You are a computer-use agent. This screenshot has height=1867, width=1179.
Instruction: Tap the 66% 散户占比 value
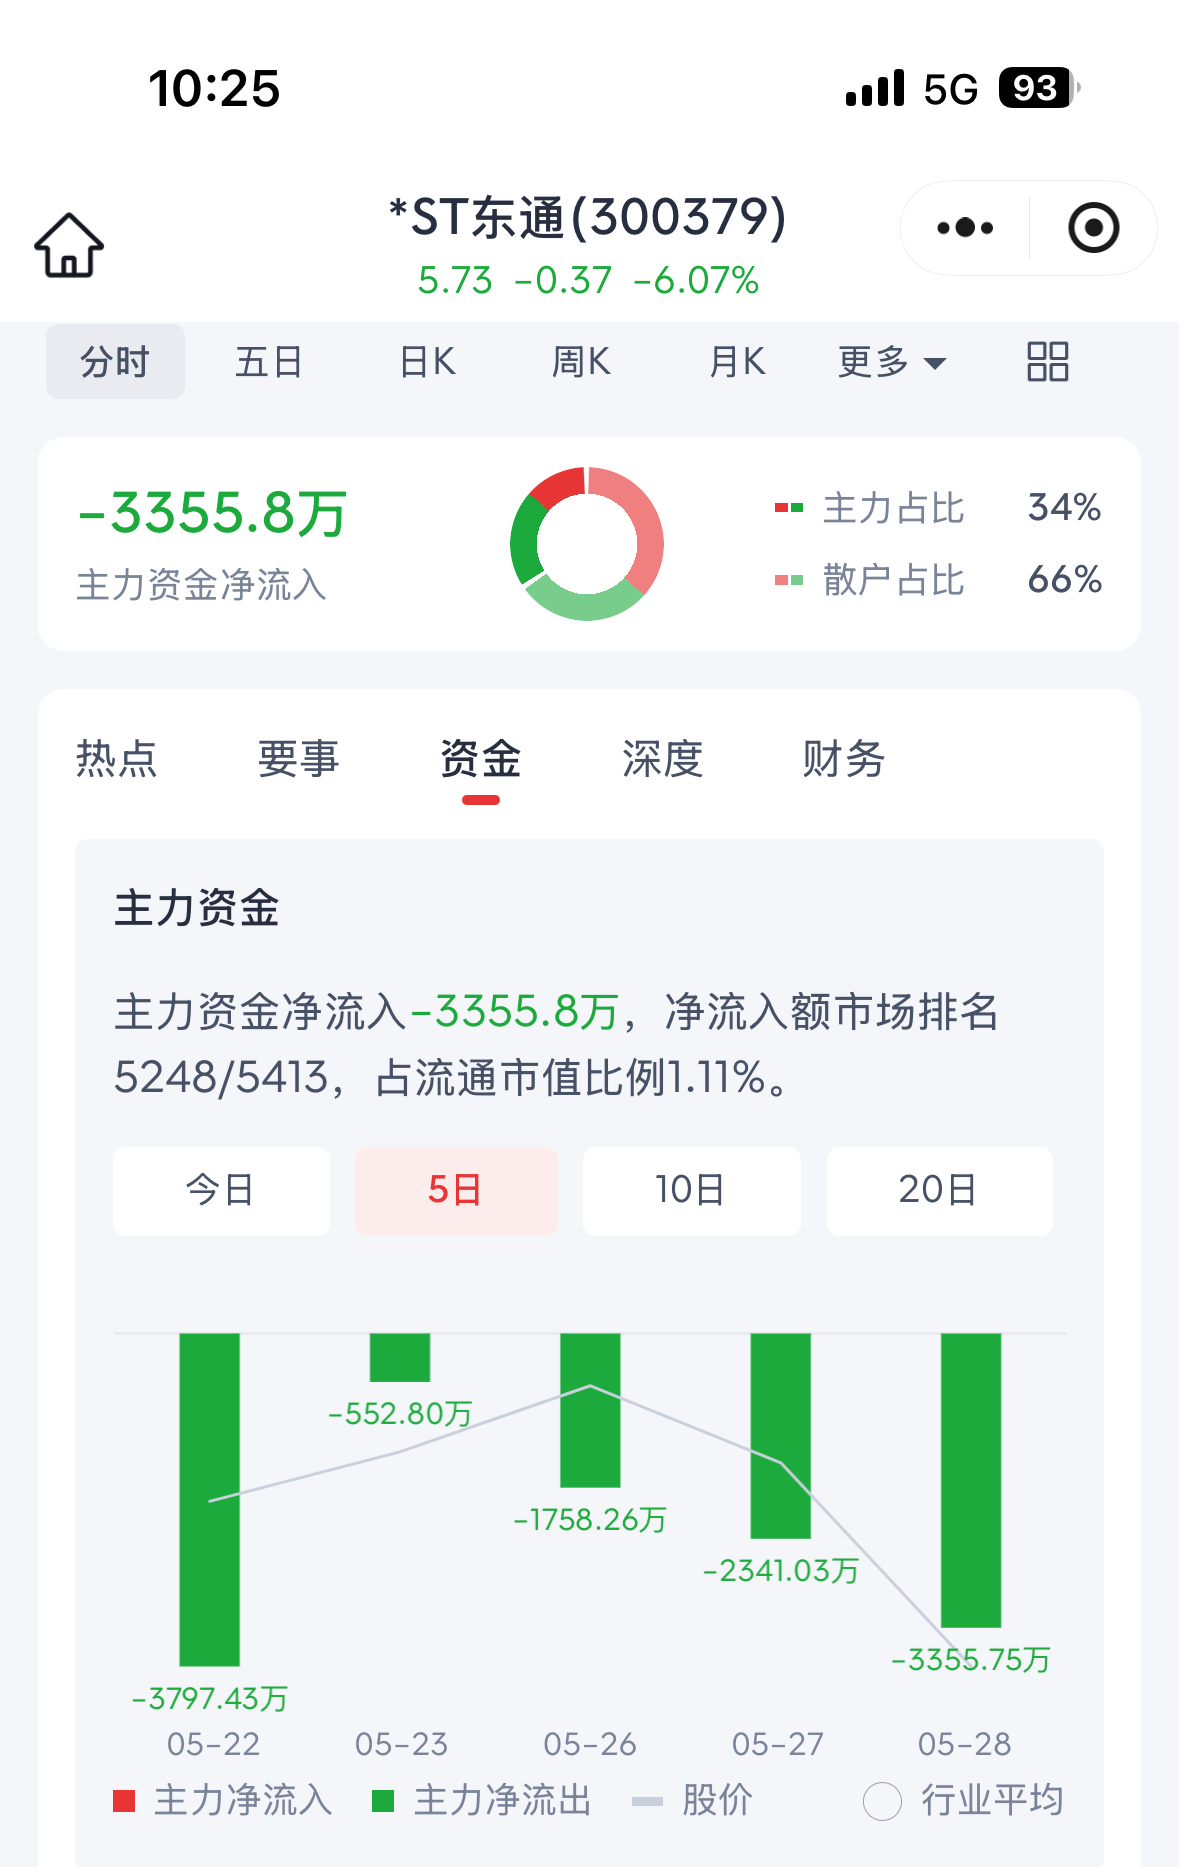1065,580
